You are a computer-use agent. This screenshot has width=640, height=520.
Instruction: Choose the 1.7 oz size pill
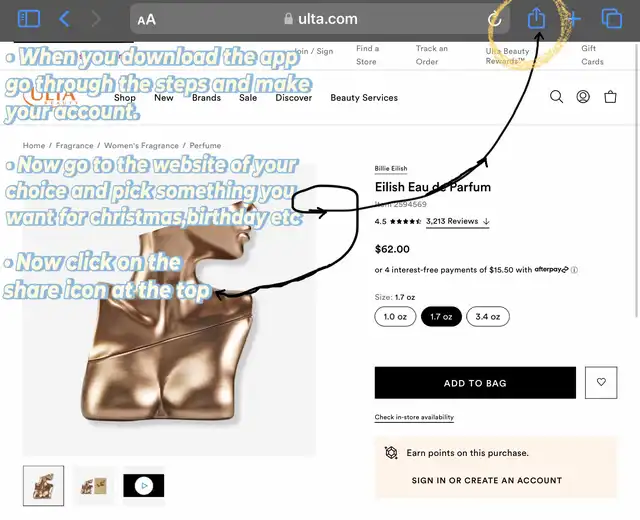(x=441, y=317)
